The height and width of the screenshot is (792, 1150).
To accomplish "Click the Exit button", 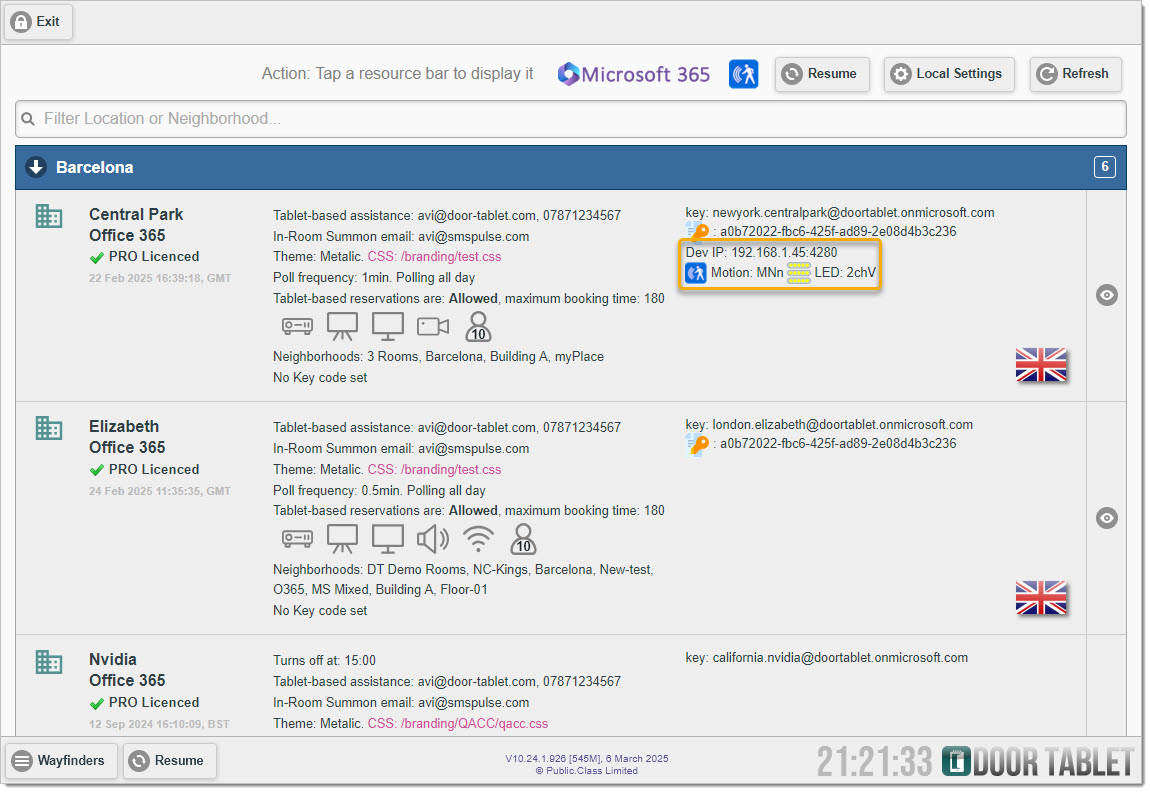I will click(x=38, y=22).
